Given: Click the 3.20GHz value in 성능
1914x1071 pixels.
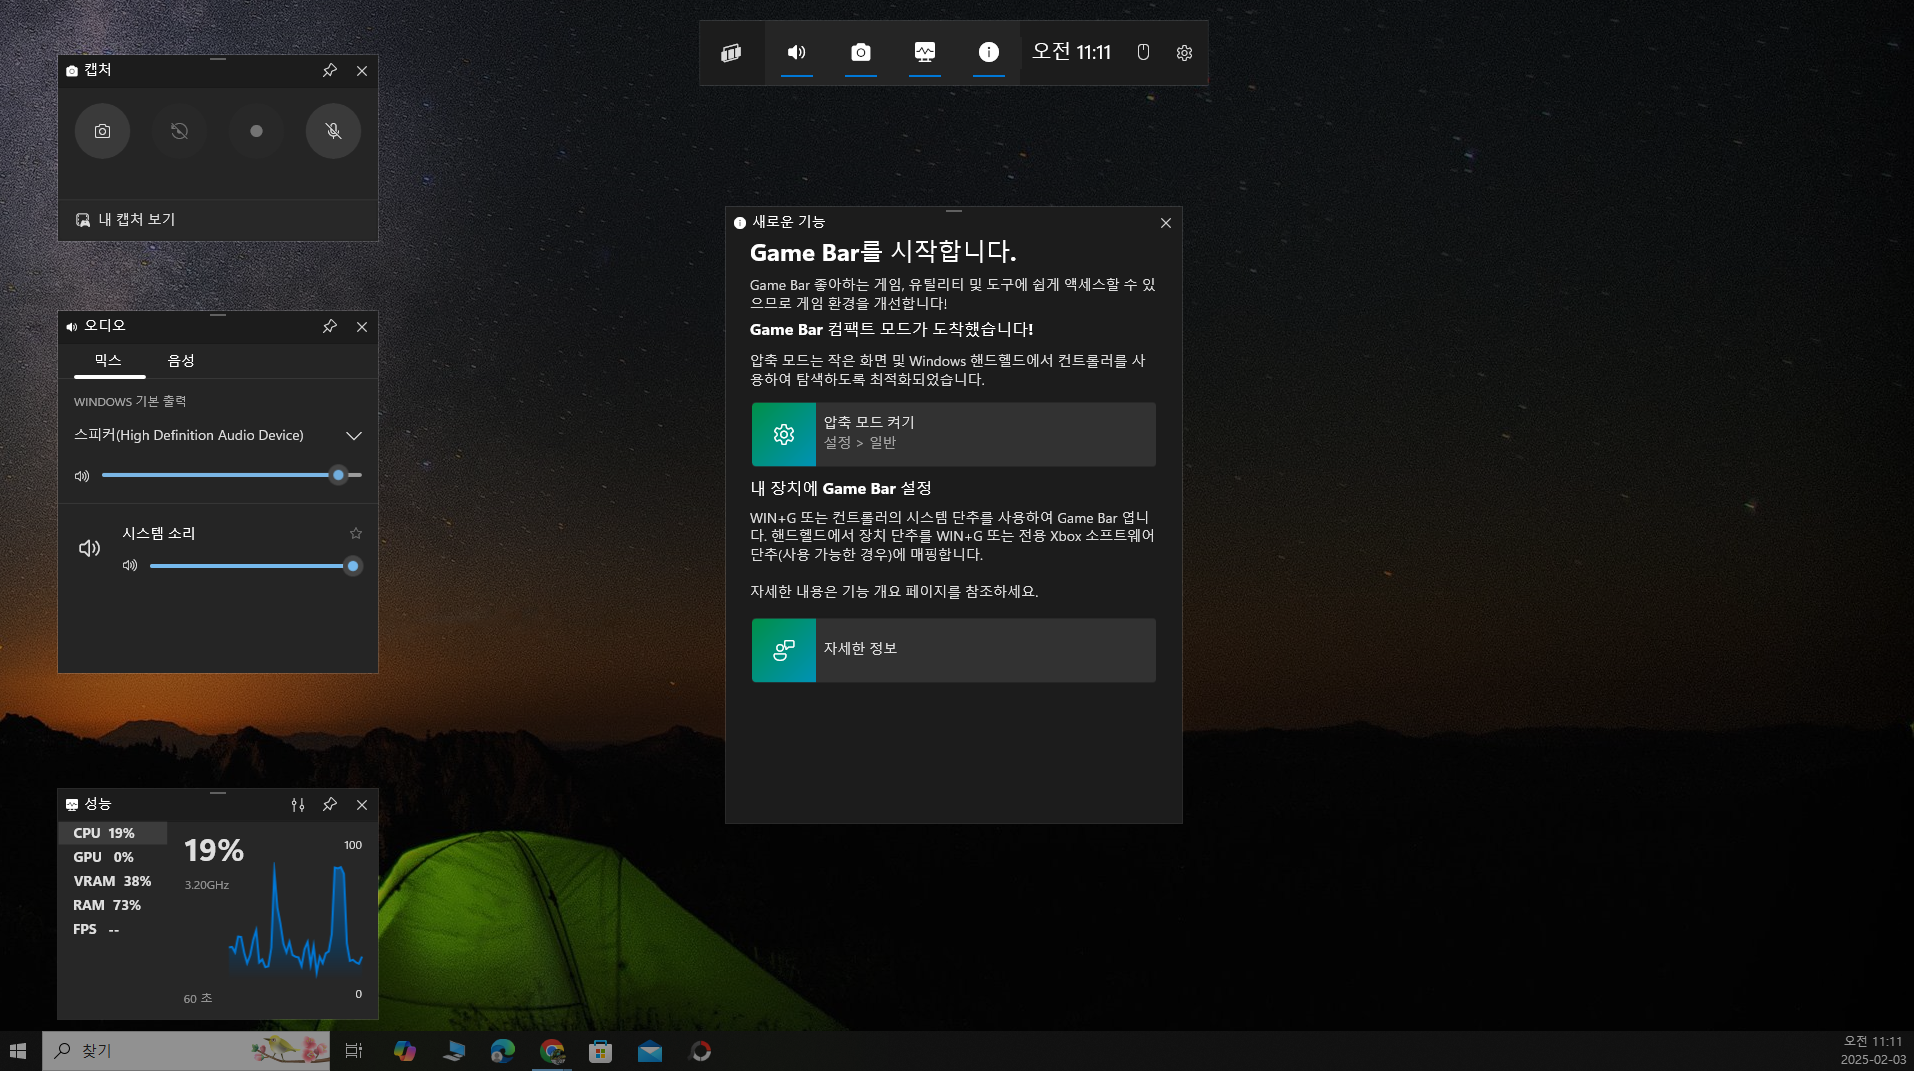Looking at the screenshot, I should click(207, 886).
